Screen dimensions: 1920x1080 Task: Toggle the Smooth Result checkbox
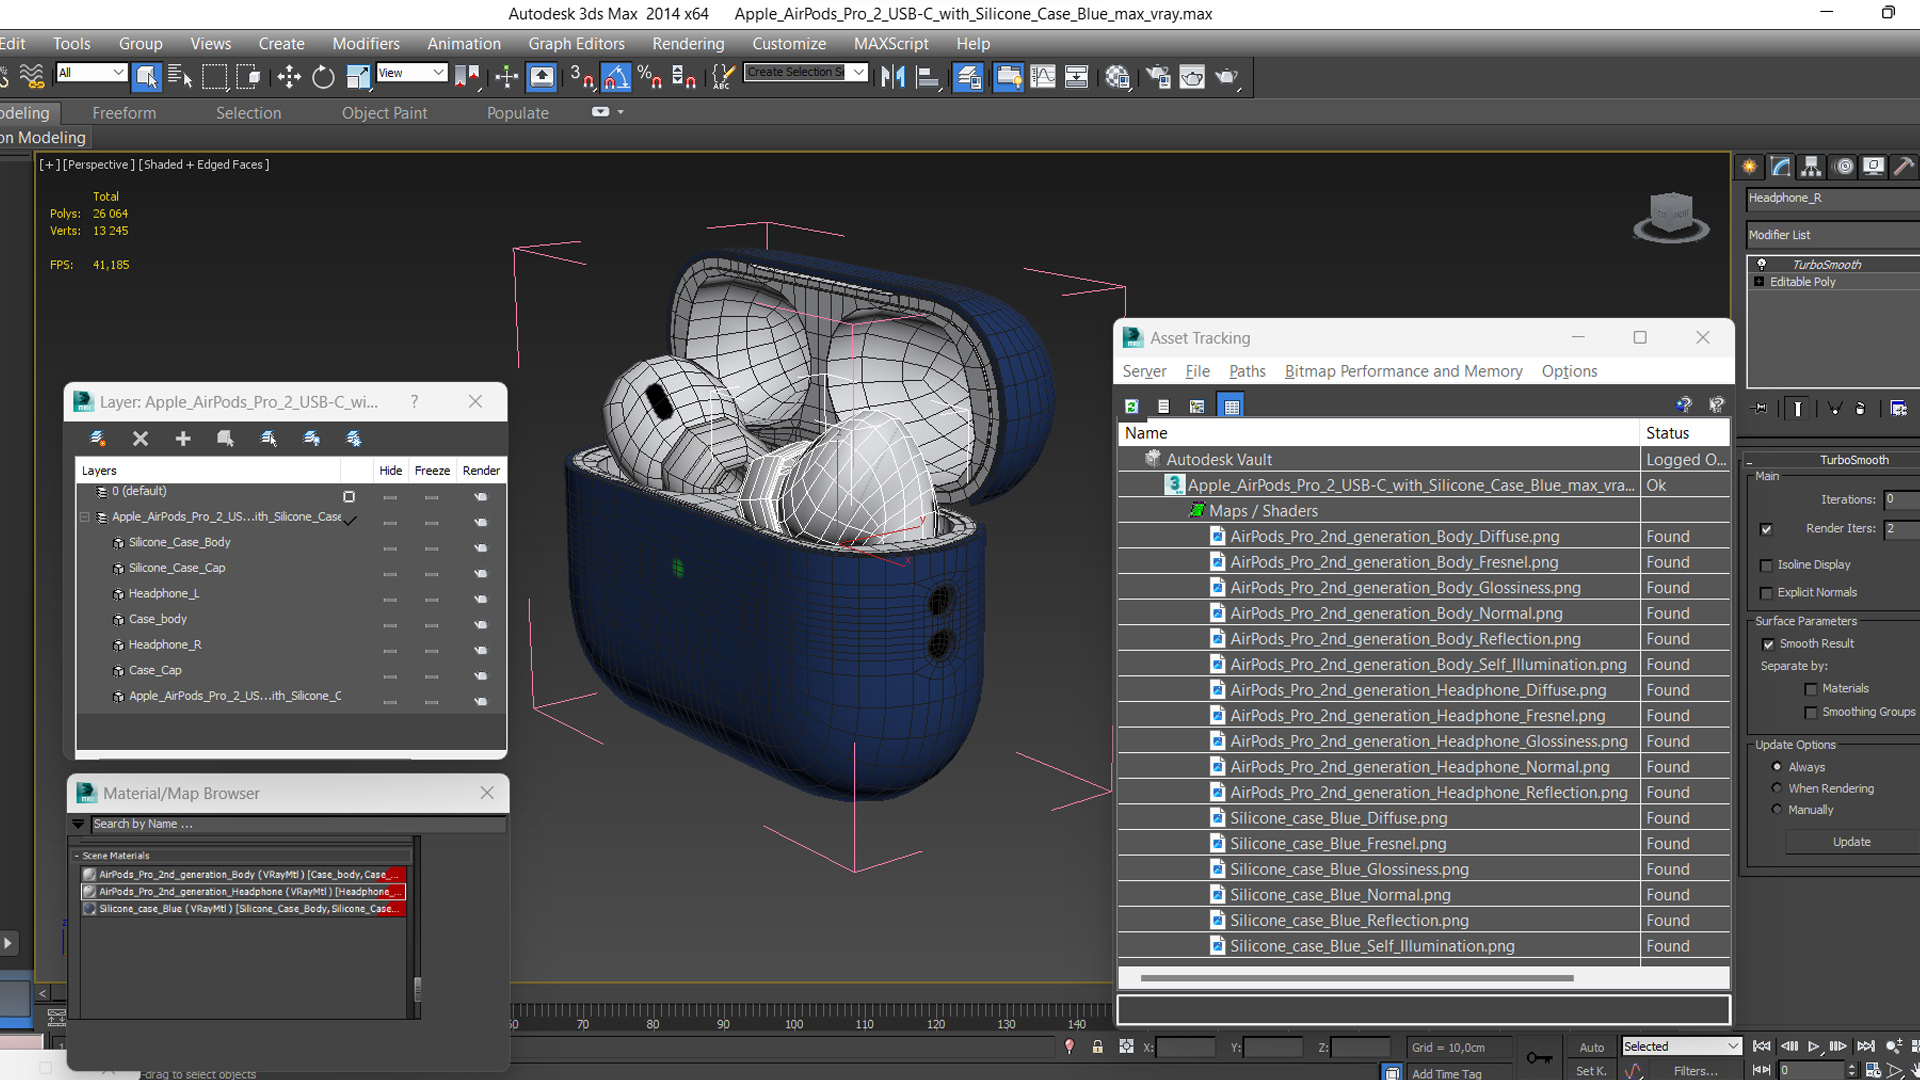(x=1768, y=644)
